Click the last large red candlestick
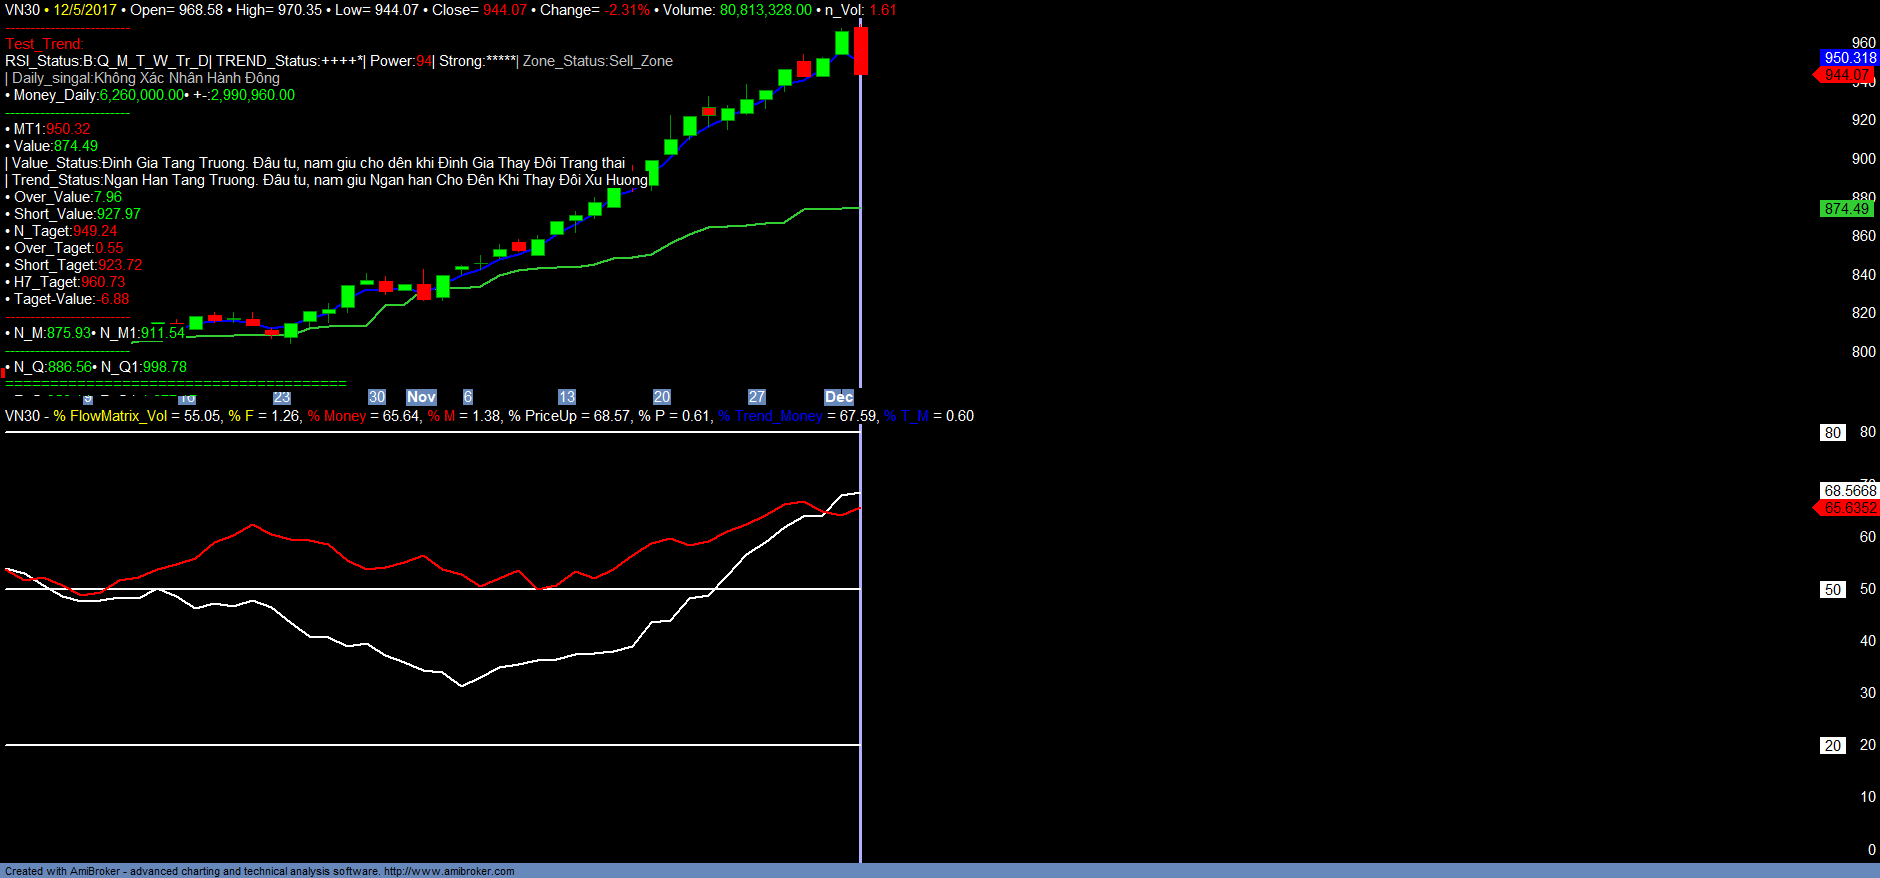The image size is (1880, 878). point(860,52)
